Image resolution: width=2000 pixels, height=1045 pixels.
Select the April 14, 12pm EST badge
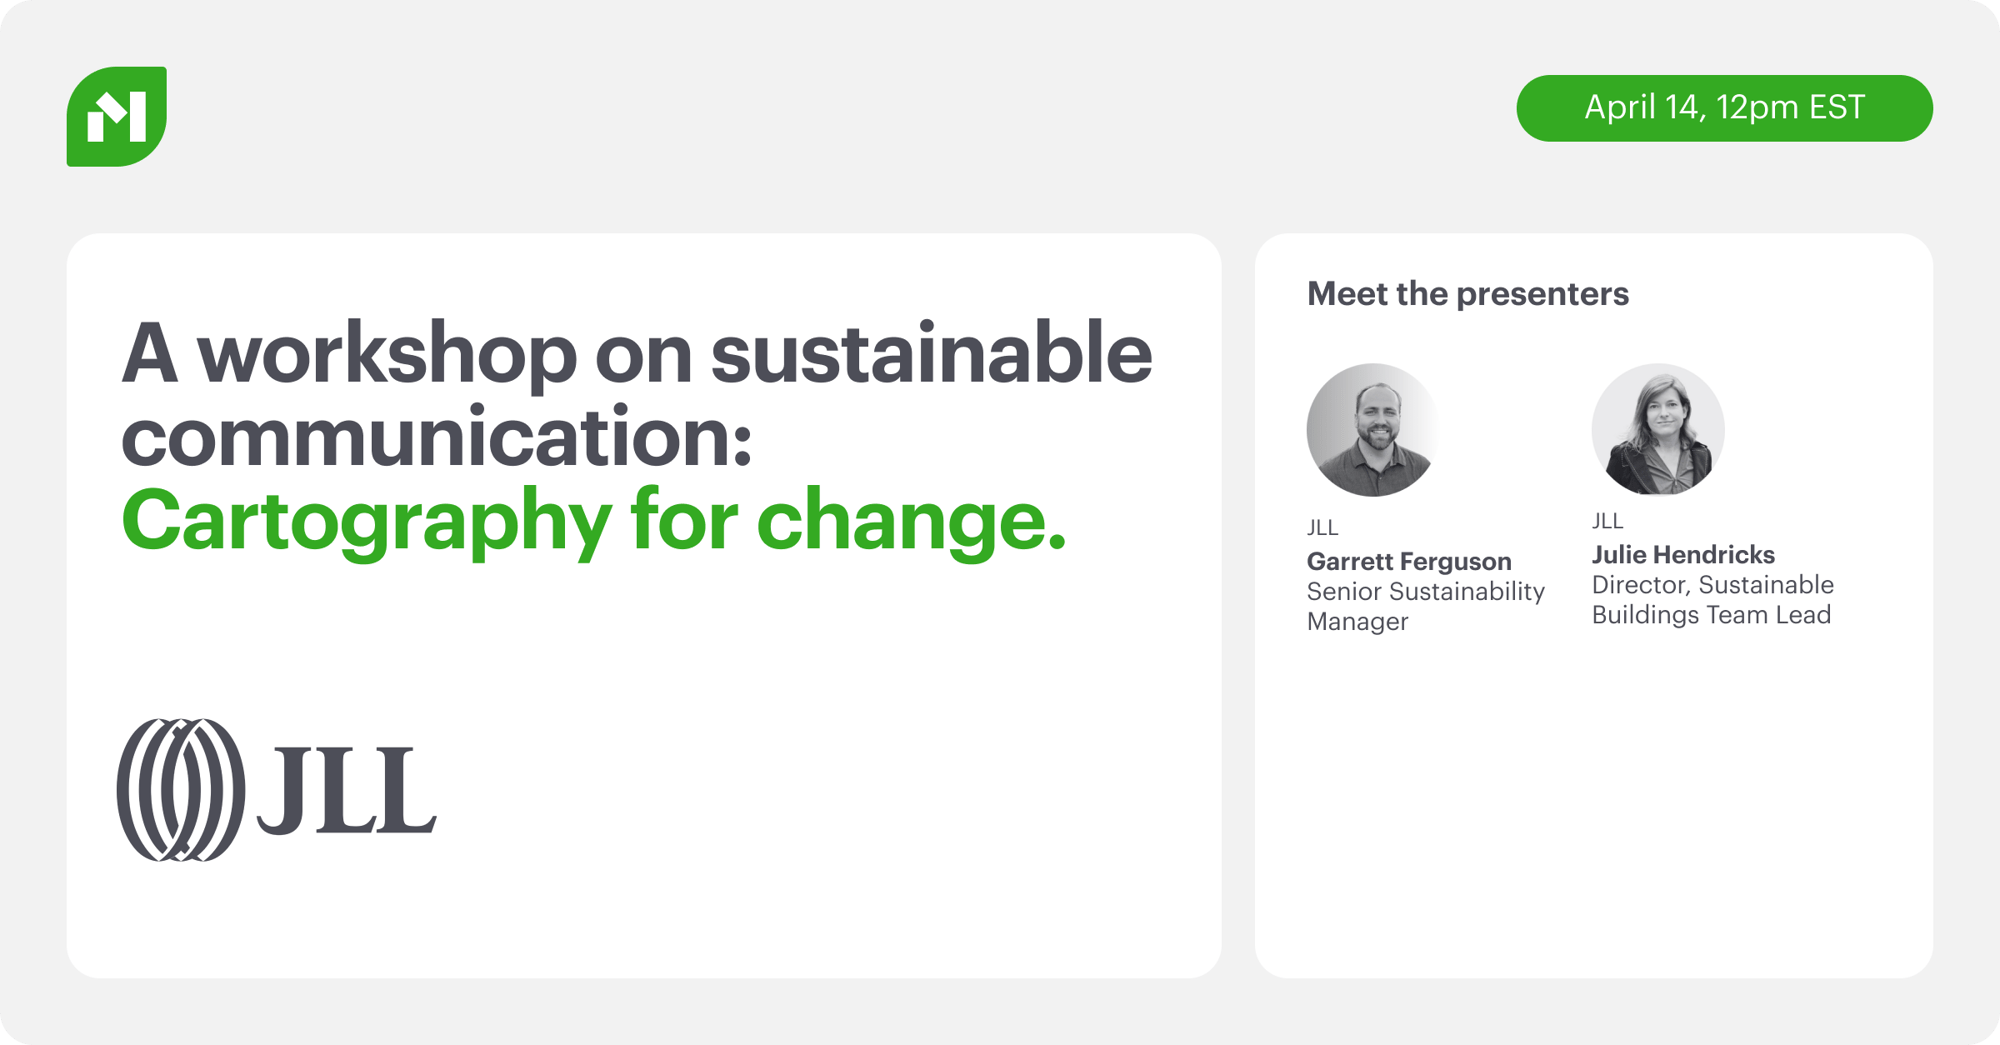click(1724, 108)
